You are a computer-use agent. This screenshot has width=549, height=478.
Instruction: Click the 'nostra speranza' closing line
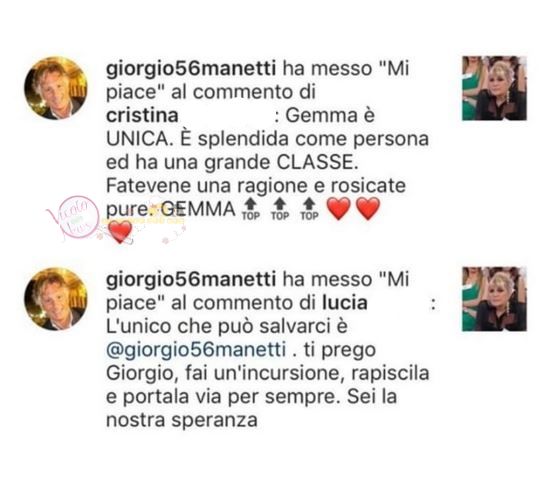pyautogui.click(x=182, y=420)
